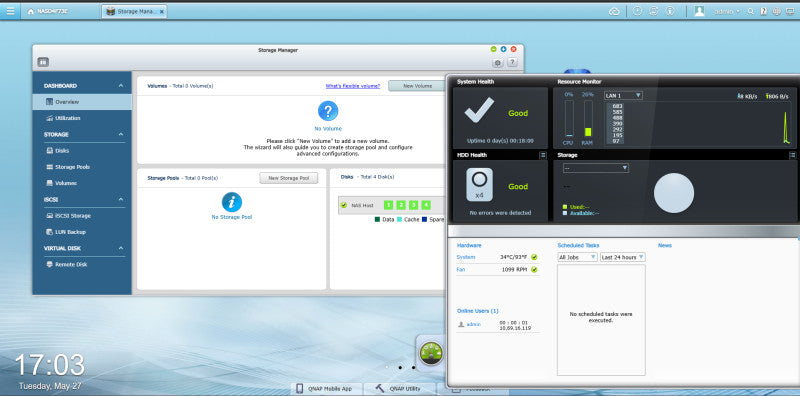The width and height of the screenshot is (800, 396).
Task: Click the NAS Host status check icon
Action: point(344,205)
